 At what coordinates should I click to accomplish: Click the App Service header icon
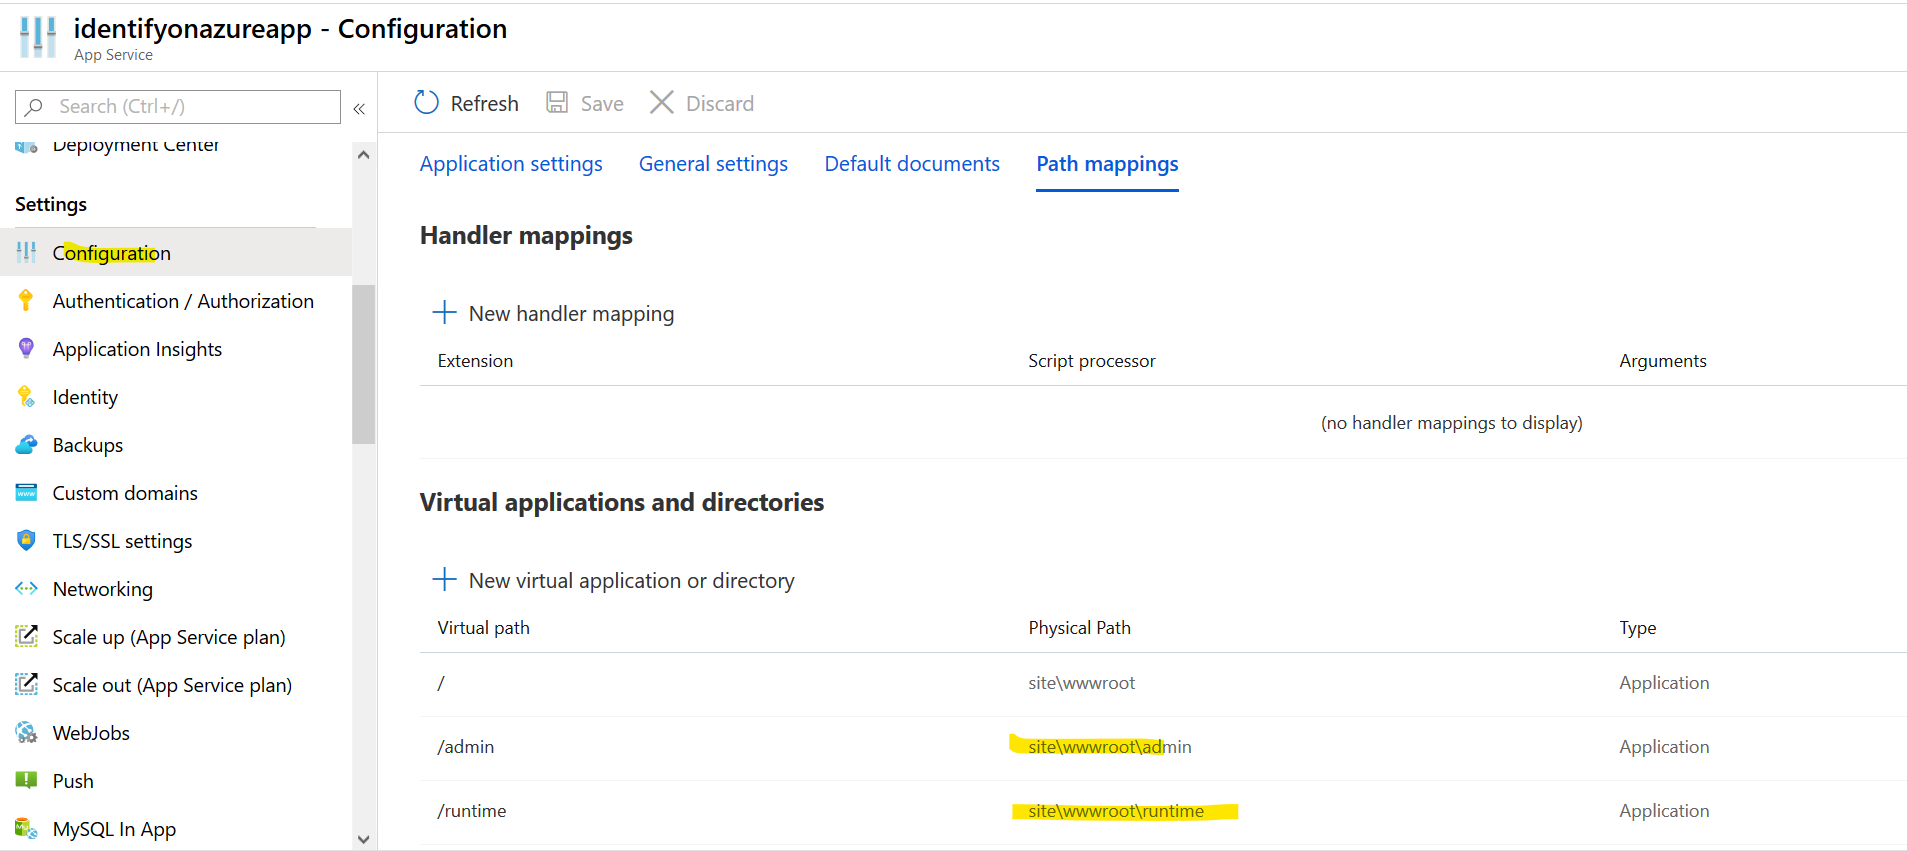pos(38,36)
